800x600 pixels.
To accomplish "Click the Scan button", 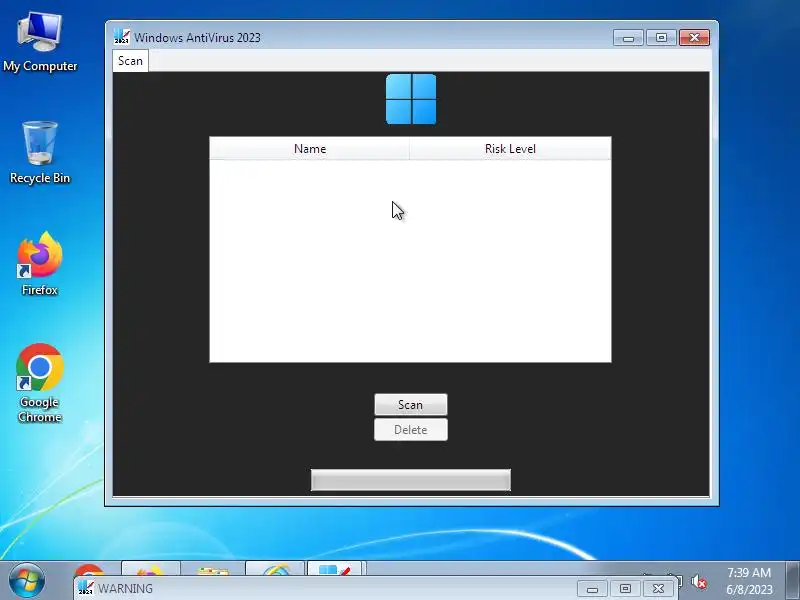I will click(x=411, y=405).
